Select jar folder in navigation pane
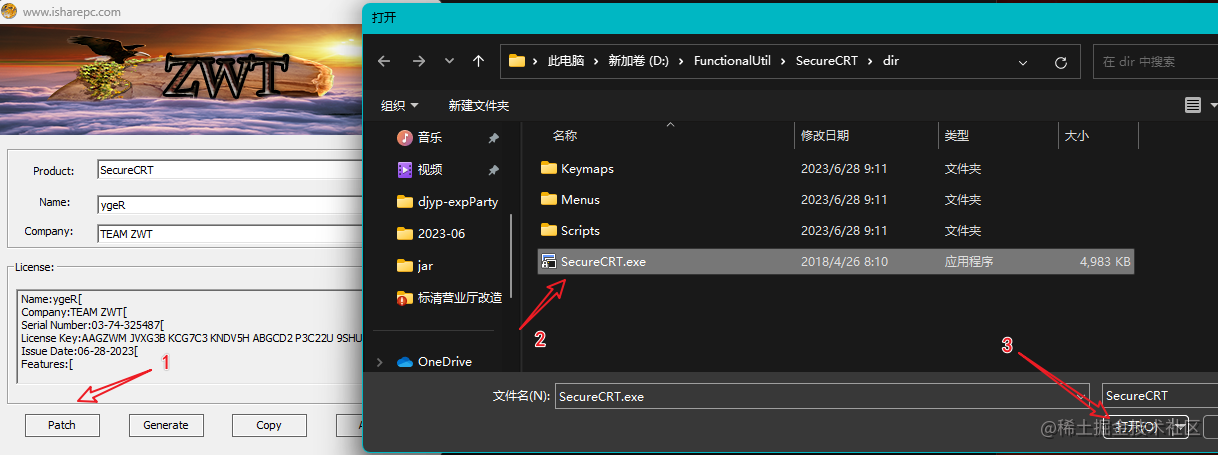1218x455 pixels. pyautogui.click(x=415, y=265)
